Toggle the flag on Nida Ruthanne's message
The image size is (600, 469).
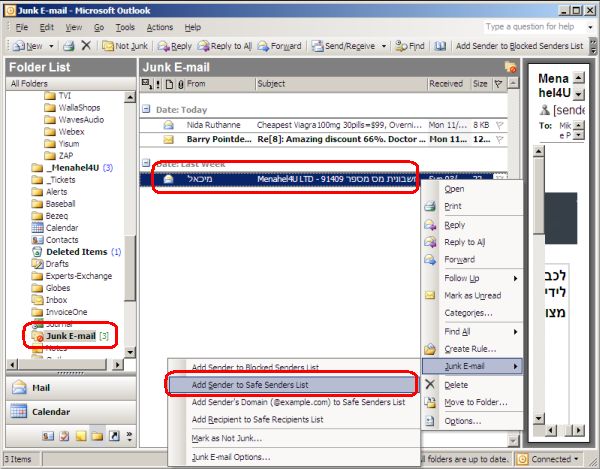[x=499, y=125]
